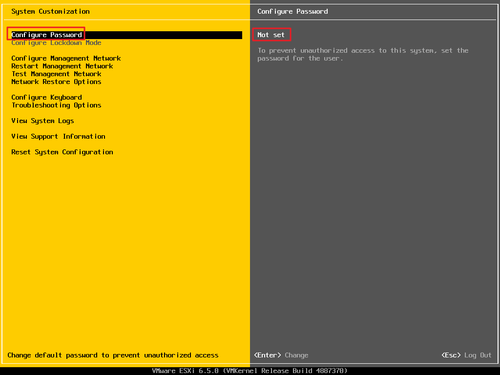Select View System Logs
Viewport: 500px width, 375px height.
pyautogui.click(x=43, y=121)
